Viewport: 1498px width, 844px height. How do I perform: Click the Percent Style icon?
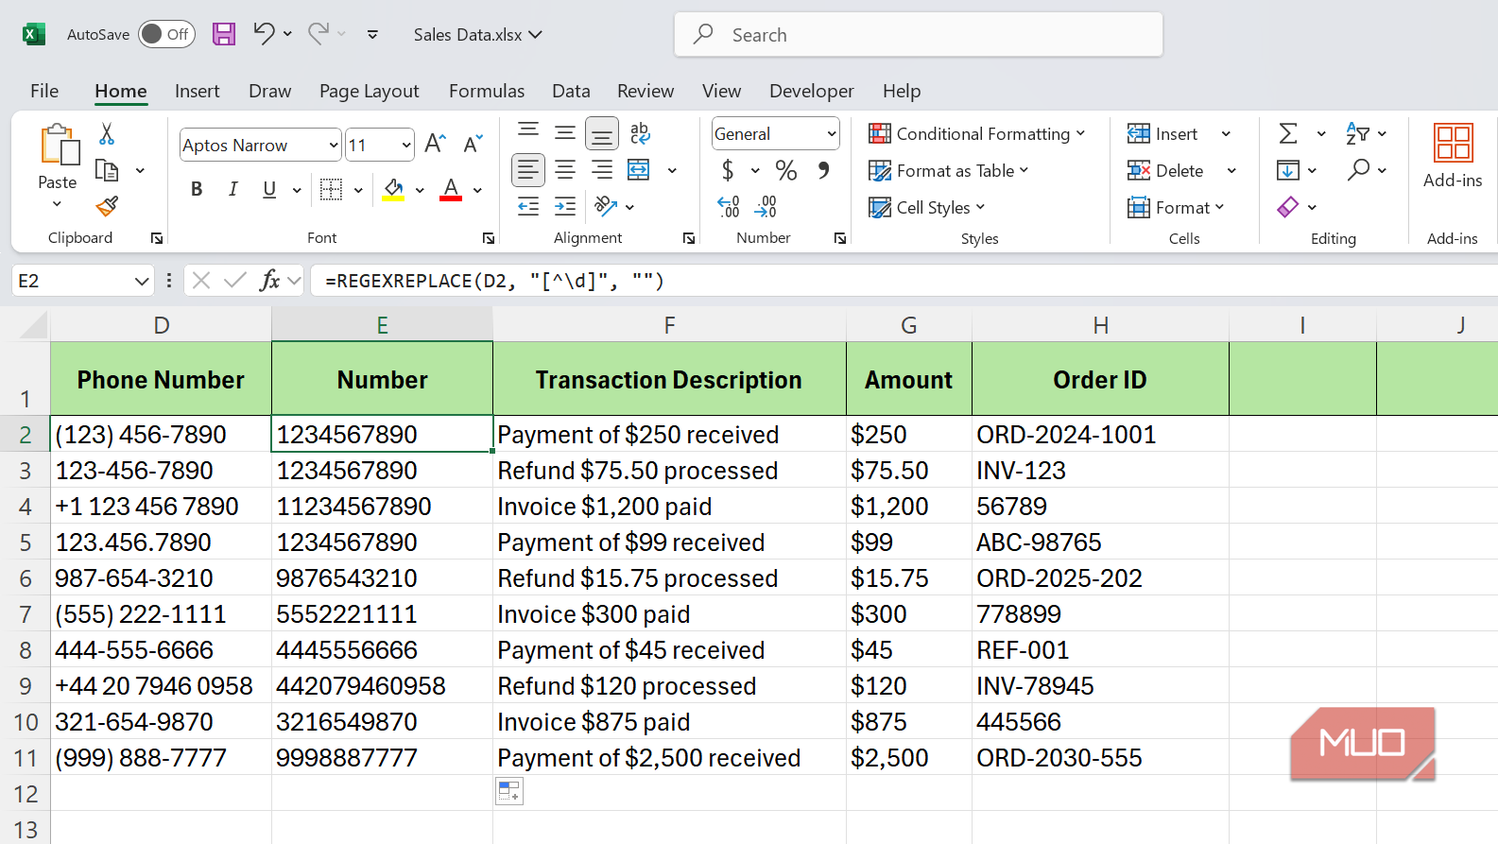(x=786, y=171)
